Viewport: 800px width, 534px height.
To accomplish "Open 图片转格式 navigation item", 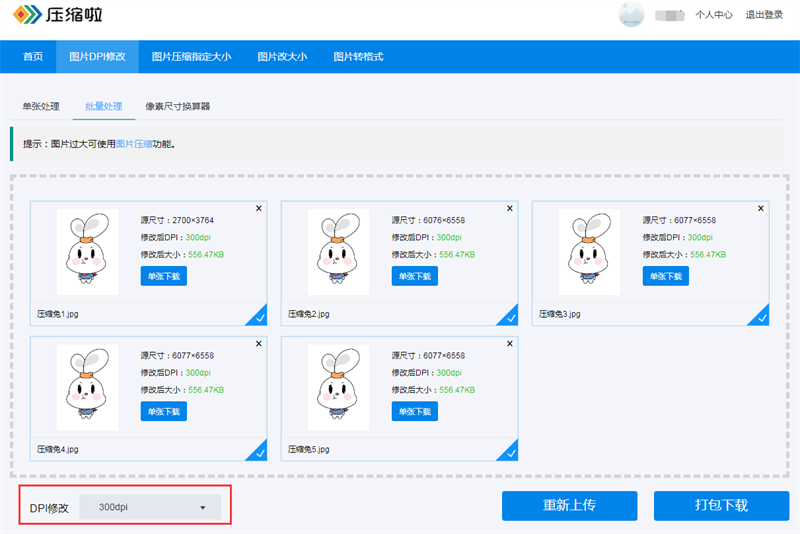I will pos(358,57).
